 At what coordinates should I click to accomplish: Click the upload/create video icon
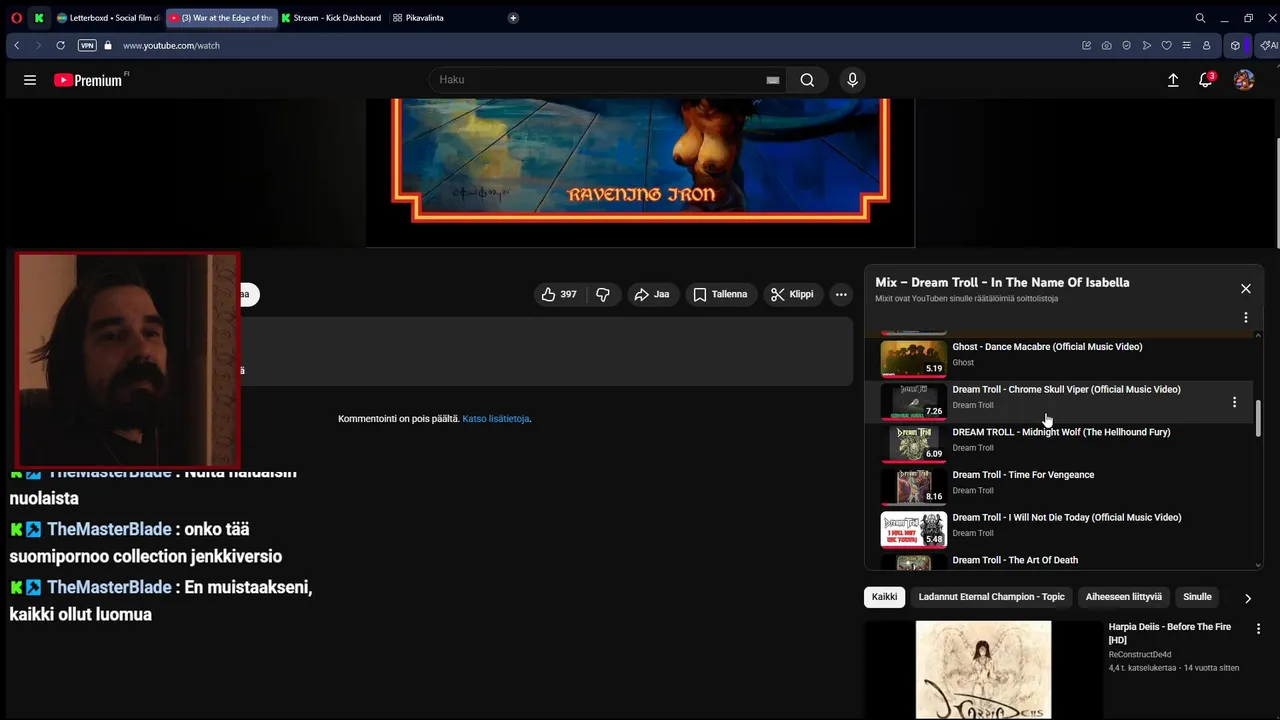click(x=1173, y=80)
